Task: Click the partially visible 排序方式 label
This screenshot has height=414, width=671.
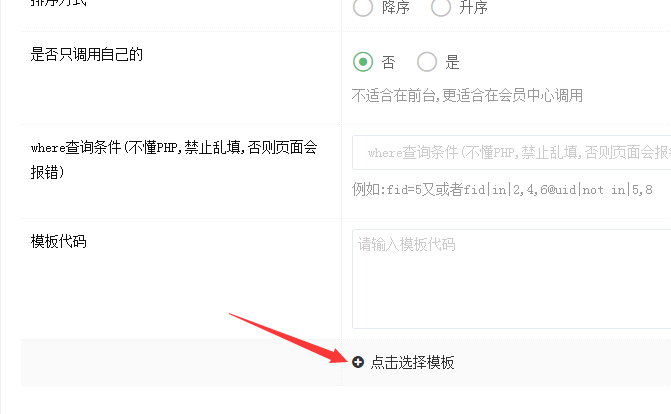Action: pyautogui.click(x=59, y=3)
